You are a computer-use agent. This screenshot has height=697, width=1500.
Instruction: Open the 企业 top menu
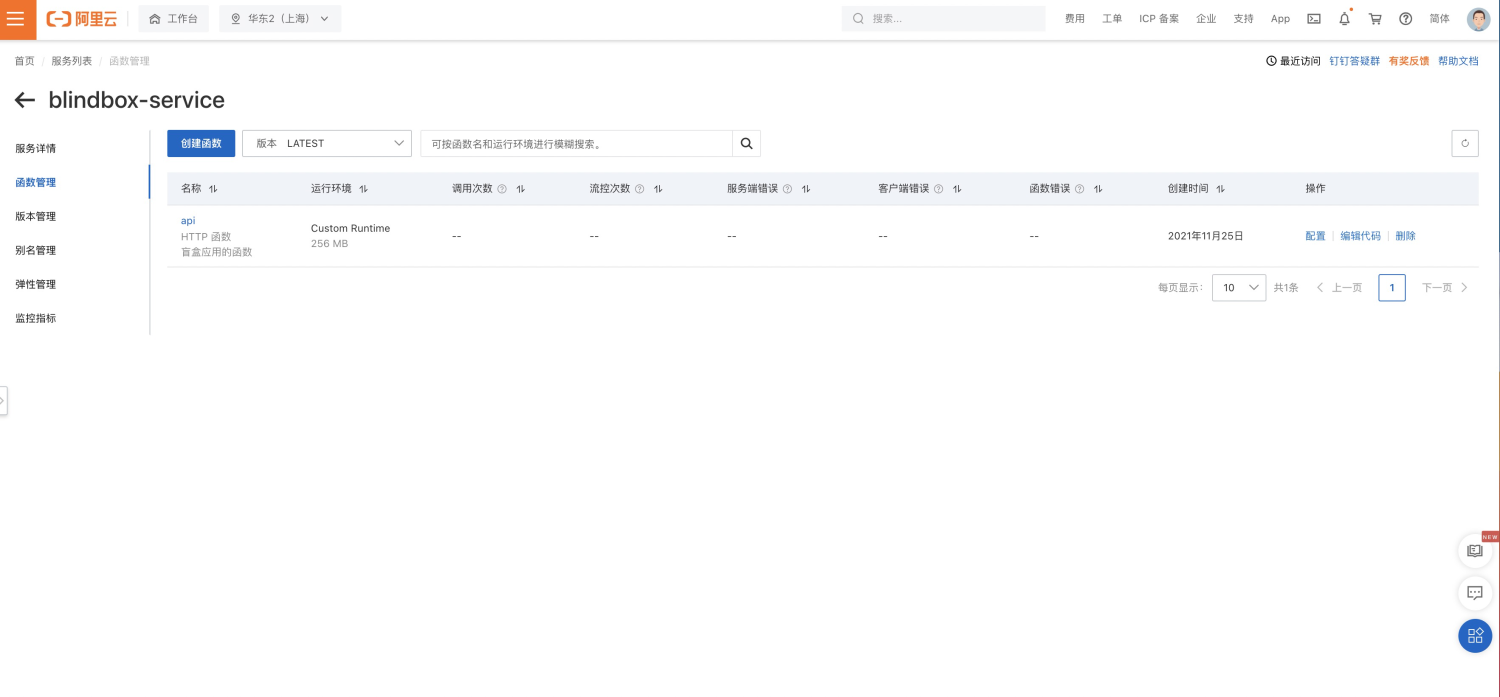(x=1206, y=19)
